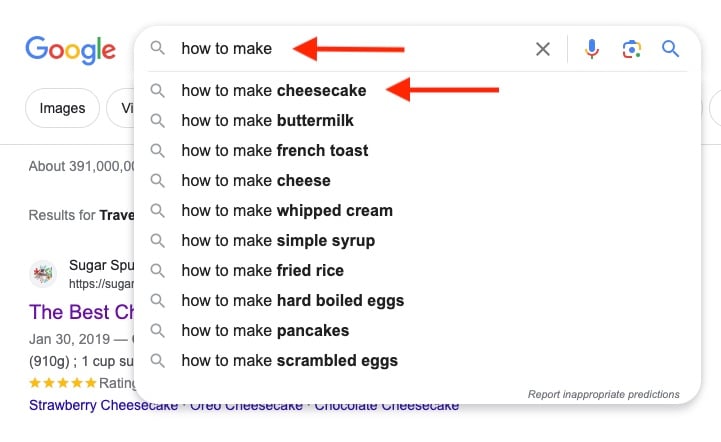Click the magnifier beside cheesecake suggestion
This screenshot has height=442, width=721.
157,91
